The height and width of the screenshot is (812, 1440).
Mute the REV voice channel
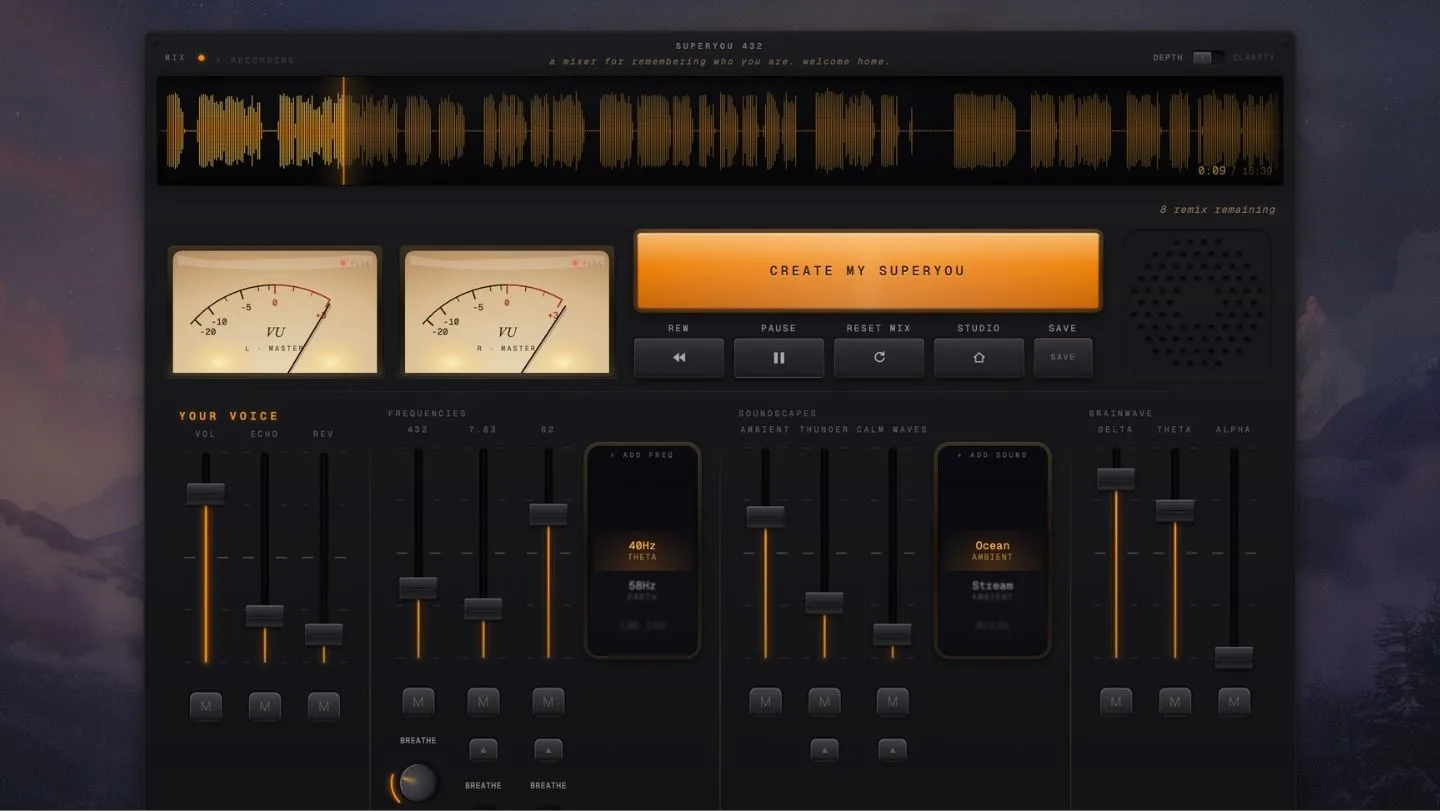click(324, 706)
